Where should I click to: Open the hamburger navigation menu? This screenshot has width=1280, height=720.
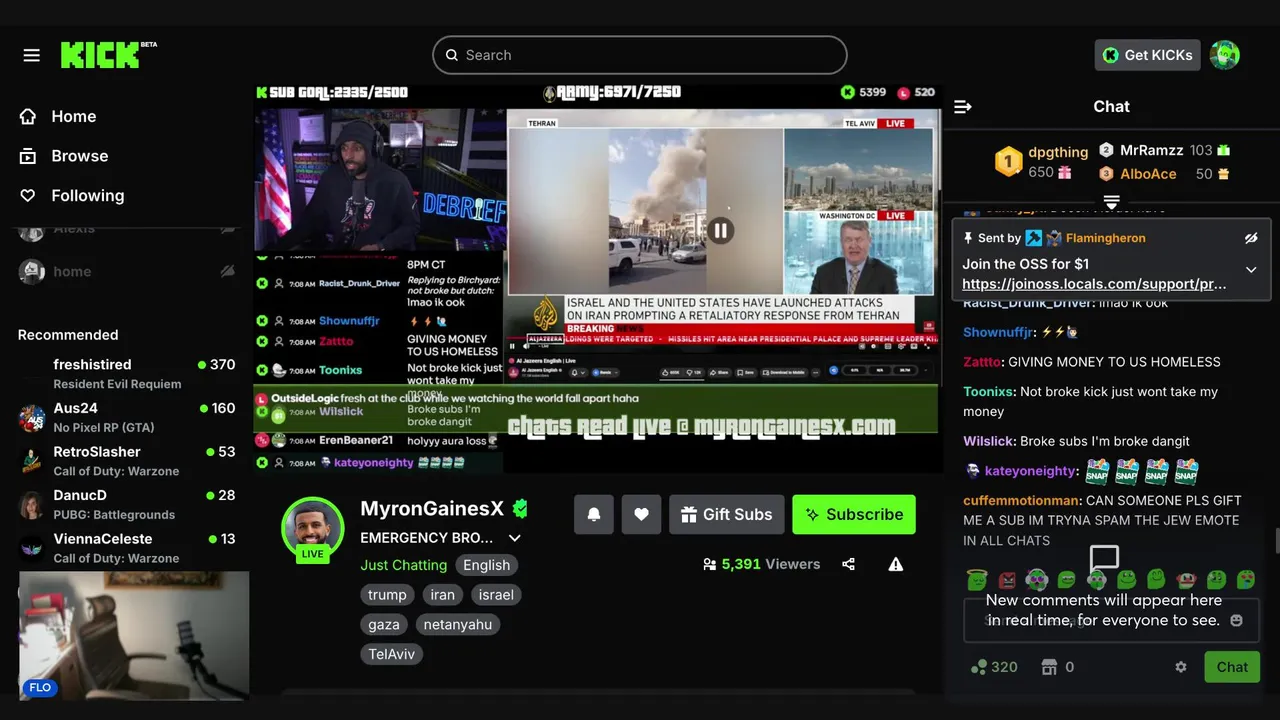click(x=32, y=55)
